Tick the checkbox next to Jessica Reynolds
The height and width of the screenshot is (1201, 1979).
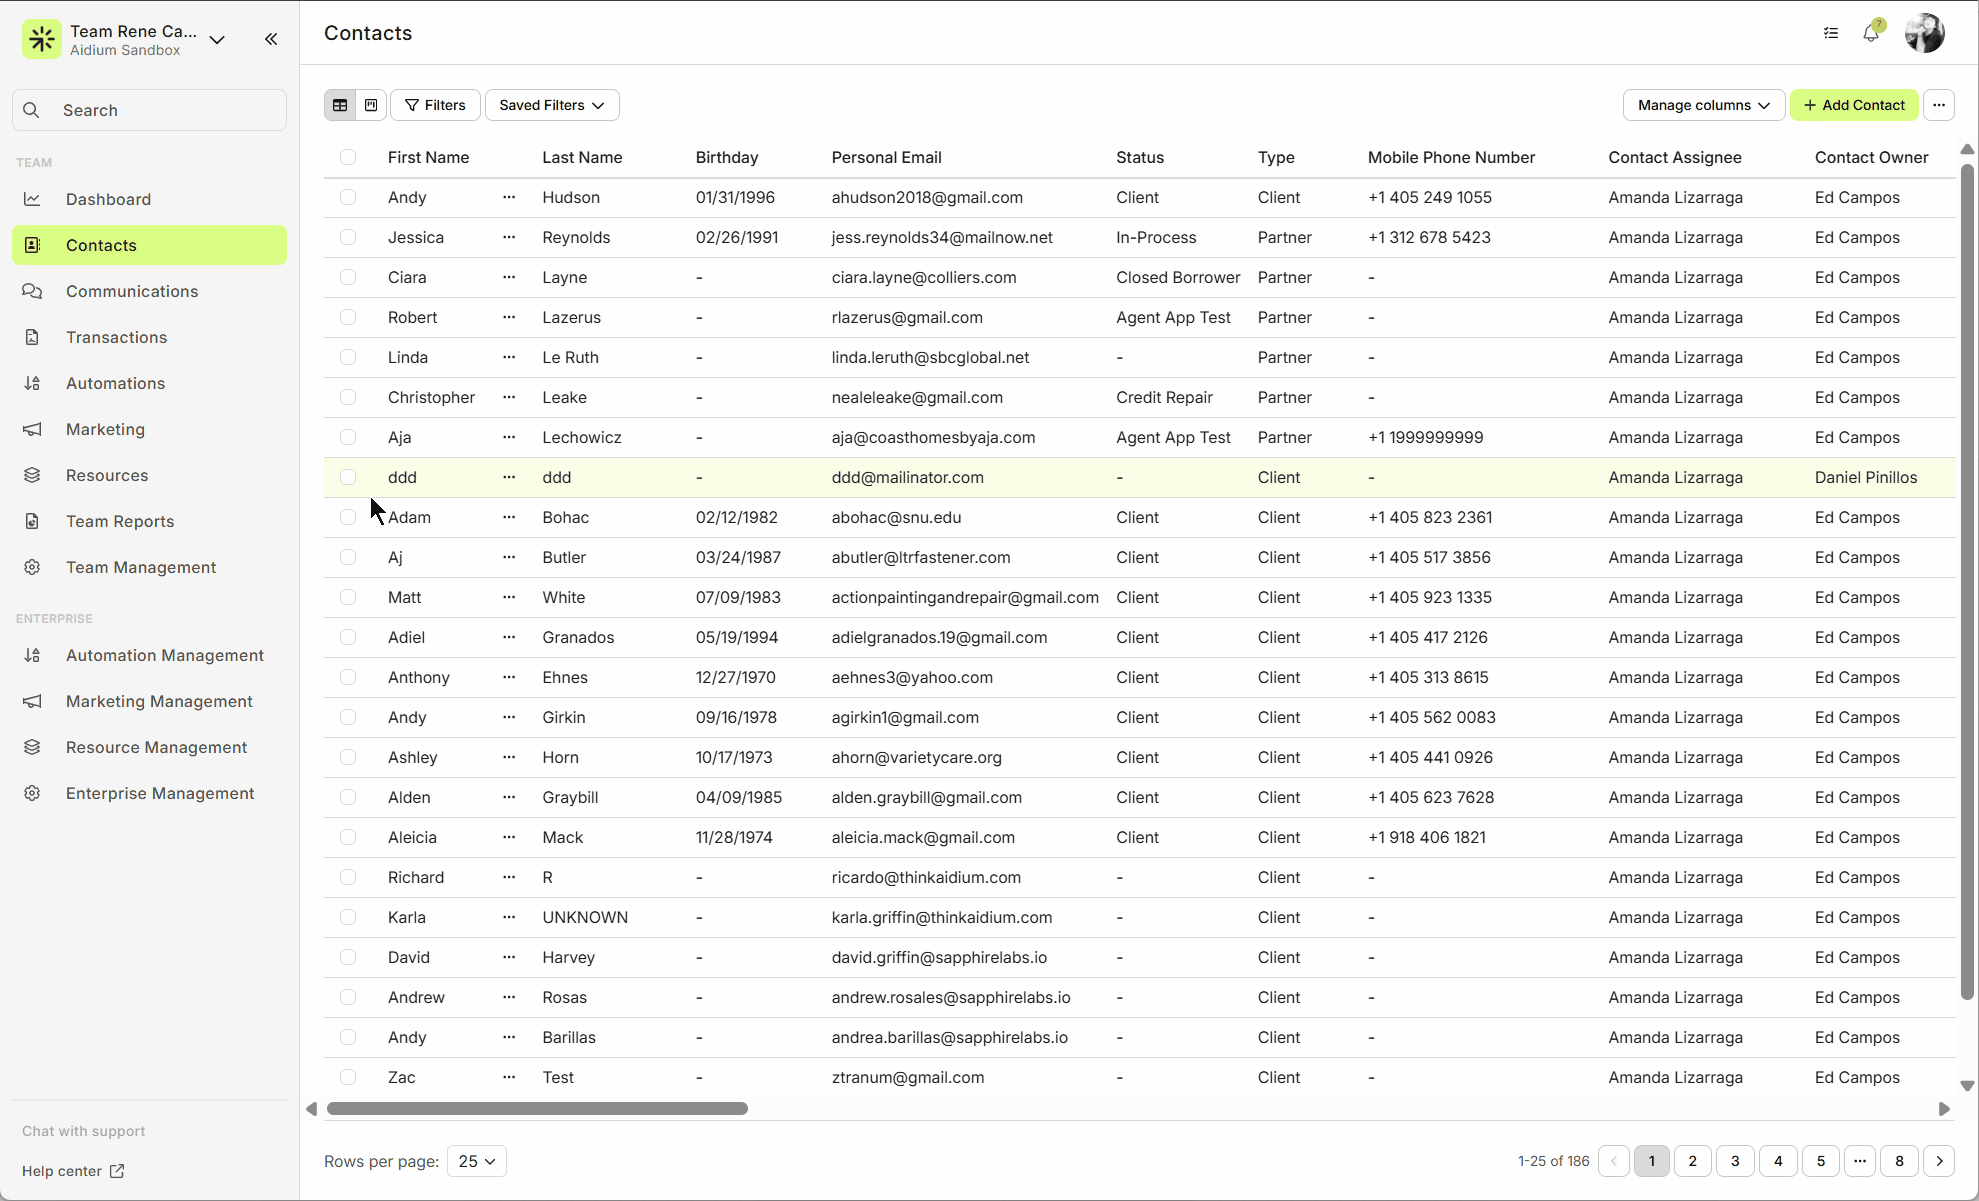(348, 237)
